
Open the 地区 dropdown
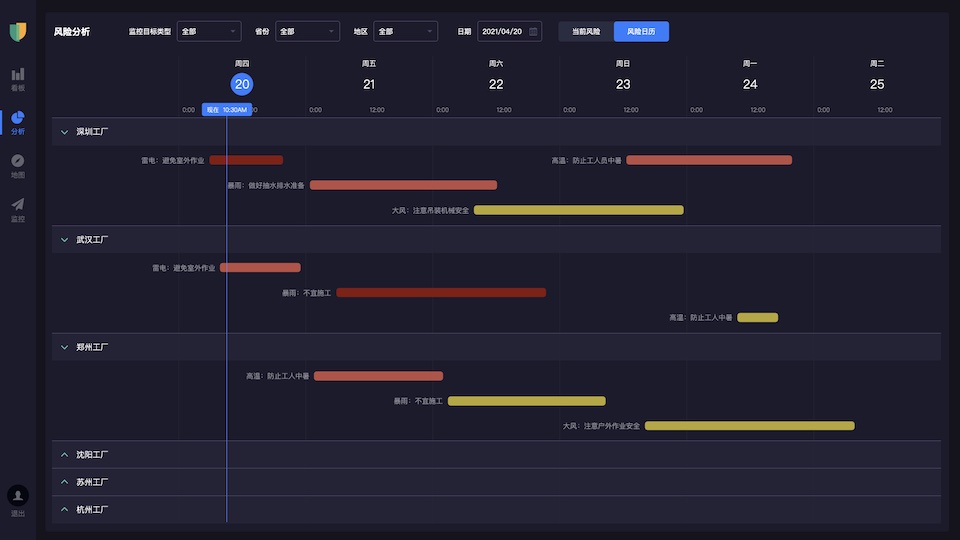click(x=405, y=31)
